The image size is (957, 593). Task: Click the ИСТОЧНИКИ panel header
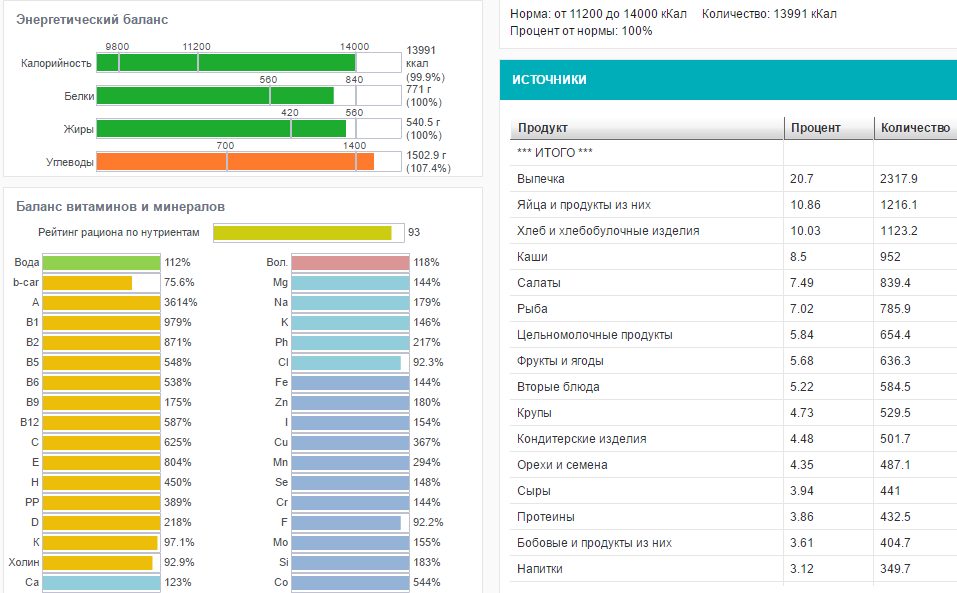(727, 80)
